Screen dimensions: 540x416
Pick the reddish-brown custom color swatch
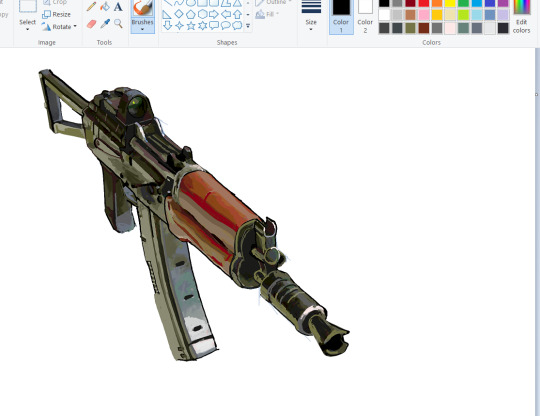click(x=424, y=28)
